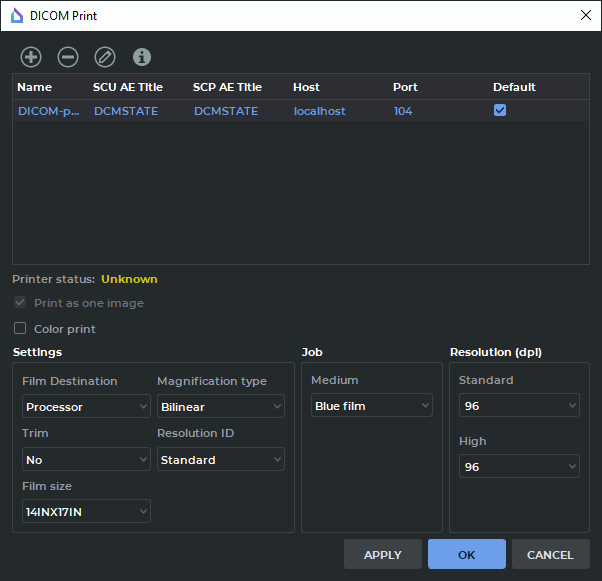Click the Unknown printer status text
602x581 pixels.
129,279
